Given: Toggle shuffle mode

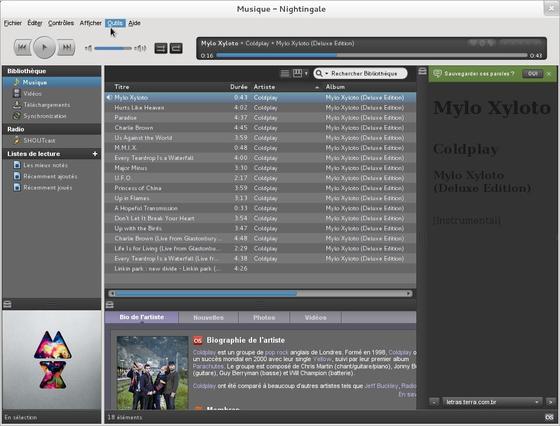Looking at the screenshot, I should [161, 48].
